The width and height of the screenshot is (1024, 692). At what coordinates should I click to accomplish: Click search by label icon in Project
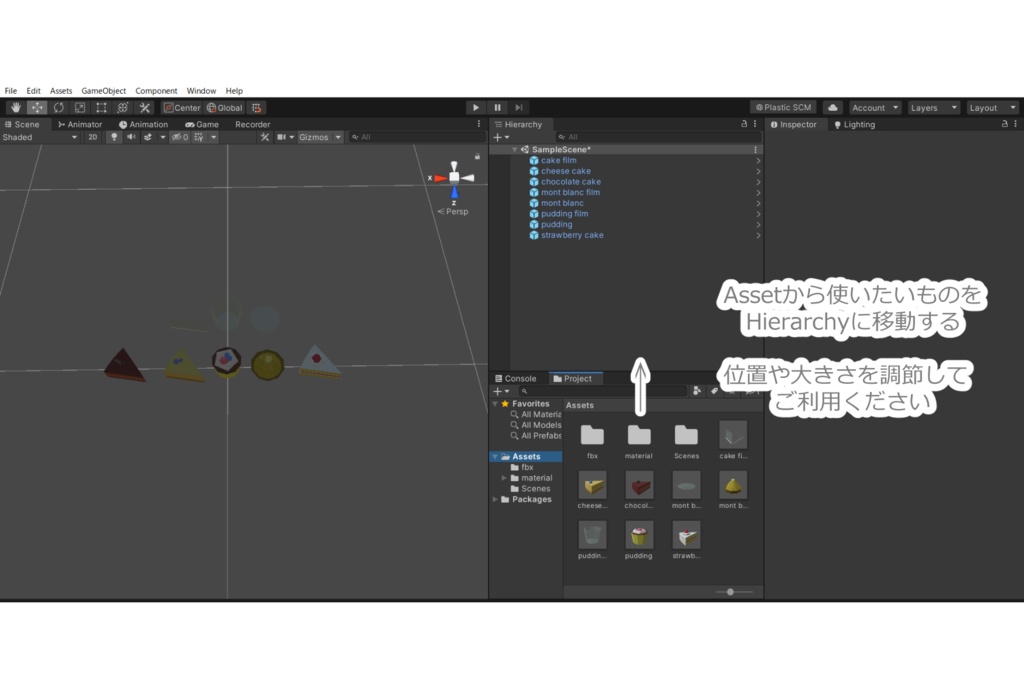tap(714, 390)
